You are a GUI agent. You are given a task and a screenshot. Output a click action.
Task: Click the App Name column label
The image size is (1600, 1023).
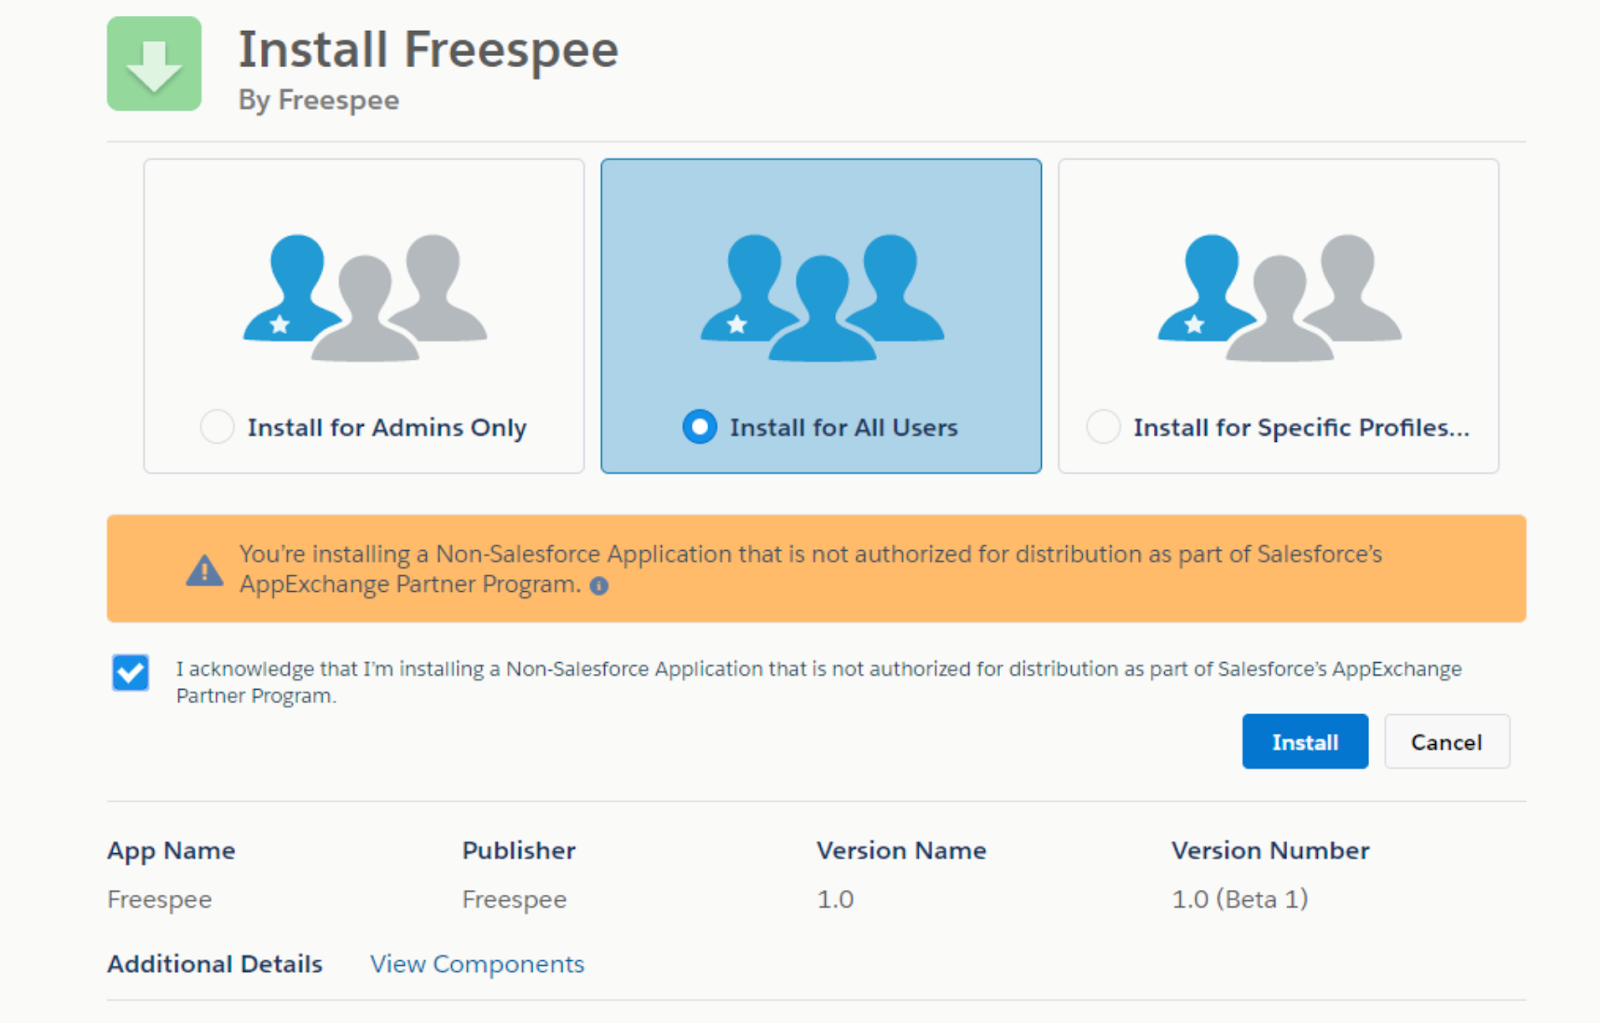(171, 851)
